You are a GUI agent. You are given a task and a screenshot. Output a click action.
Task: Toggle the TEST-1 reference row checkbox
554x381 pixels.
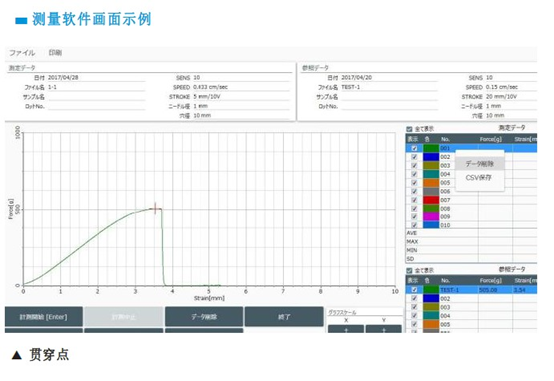[x=414, y=290]
